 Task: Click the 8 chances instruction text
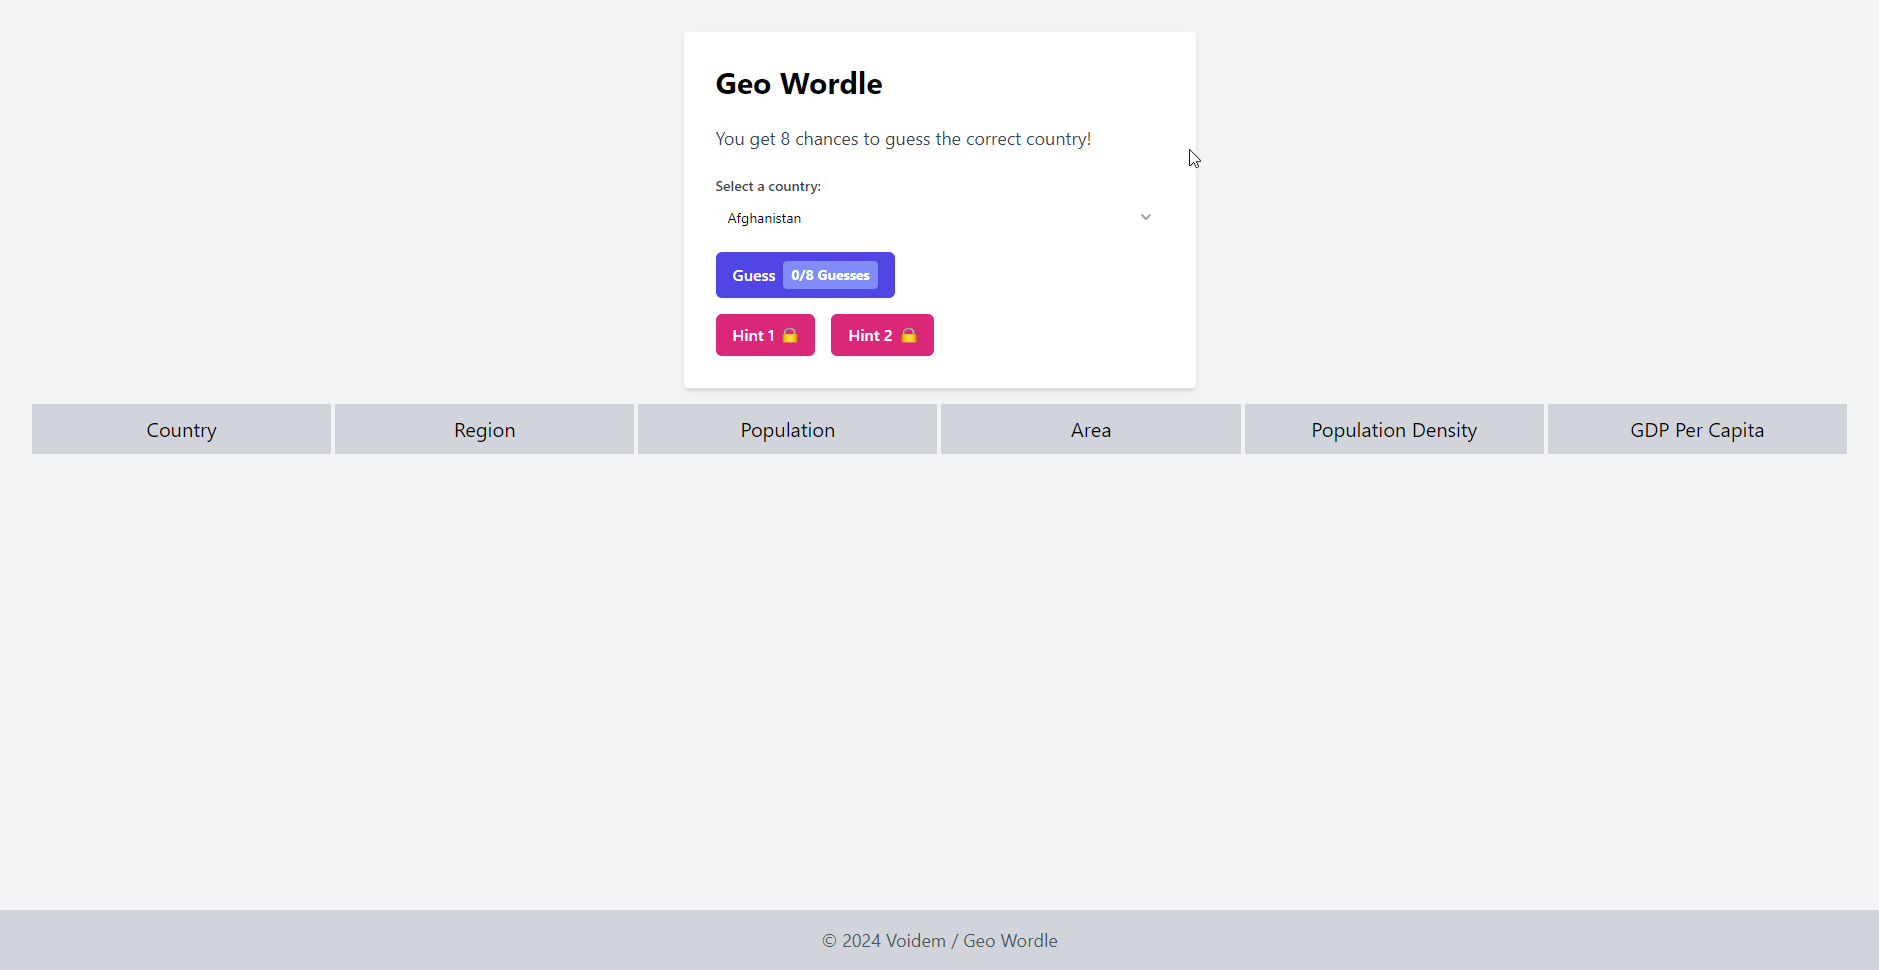click(x=902, y=139)
